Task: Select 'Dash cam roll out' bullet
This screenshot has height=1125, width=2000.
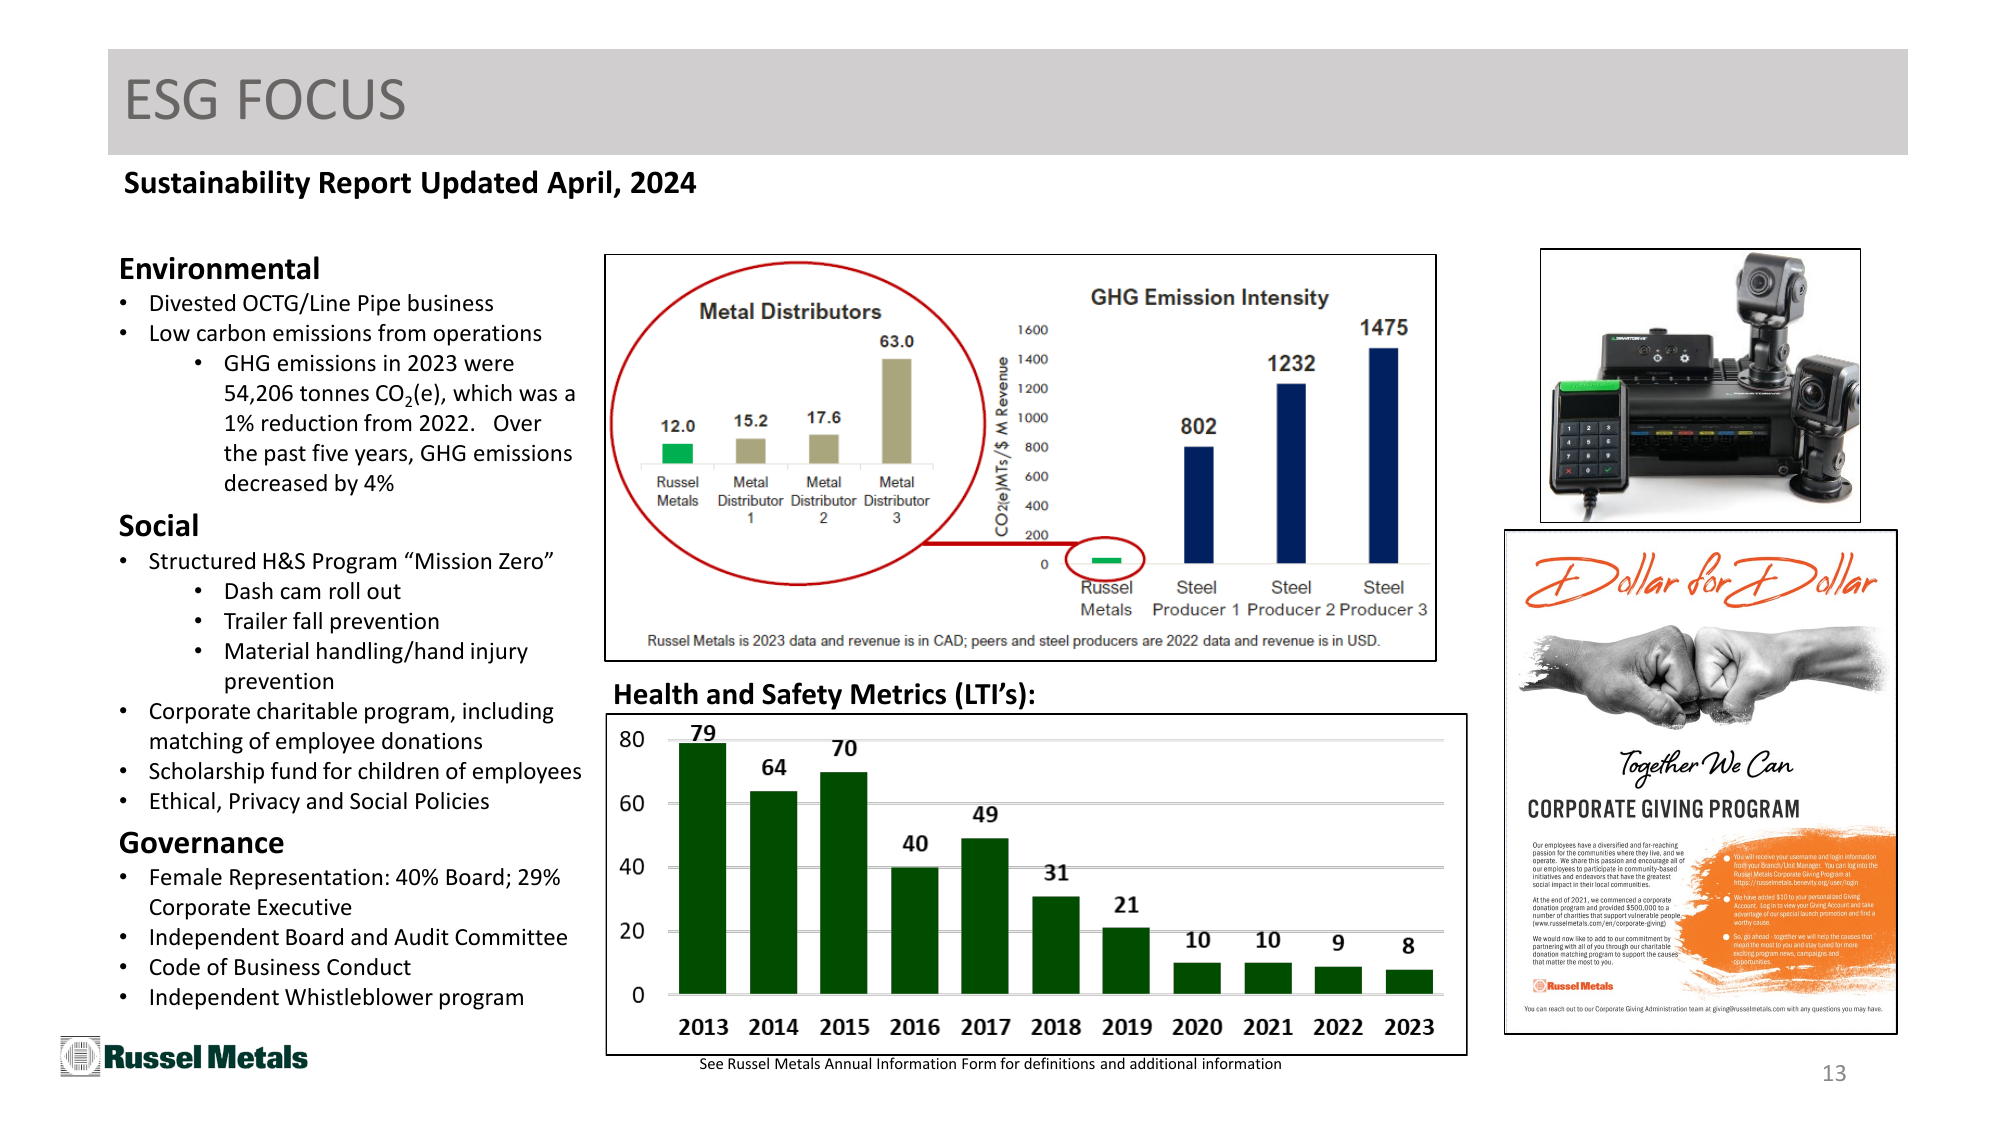Action: (312, 592)
